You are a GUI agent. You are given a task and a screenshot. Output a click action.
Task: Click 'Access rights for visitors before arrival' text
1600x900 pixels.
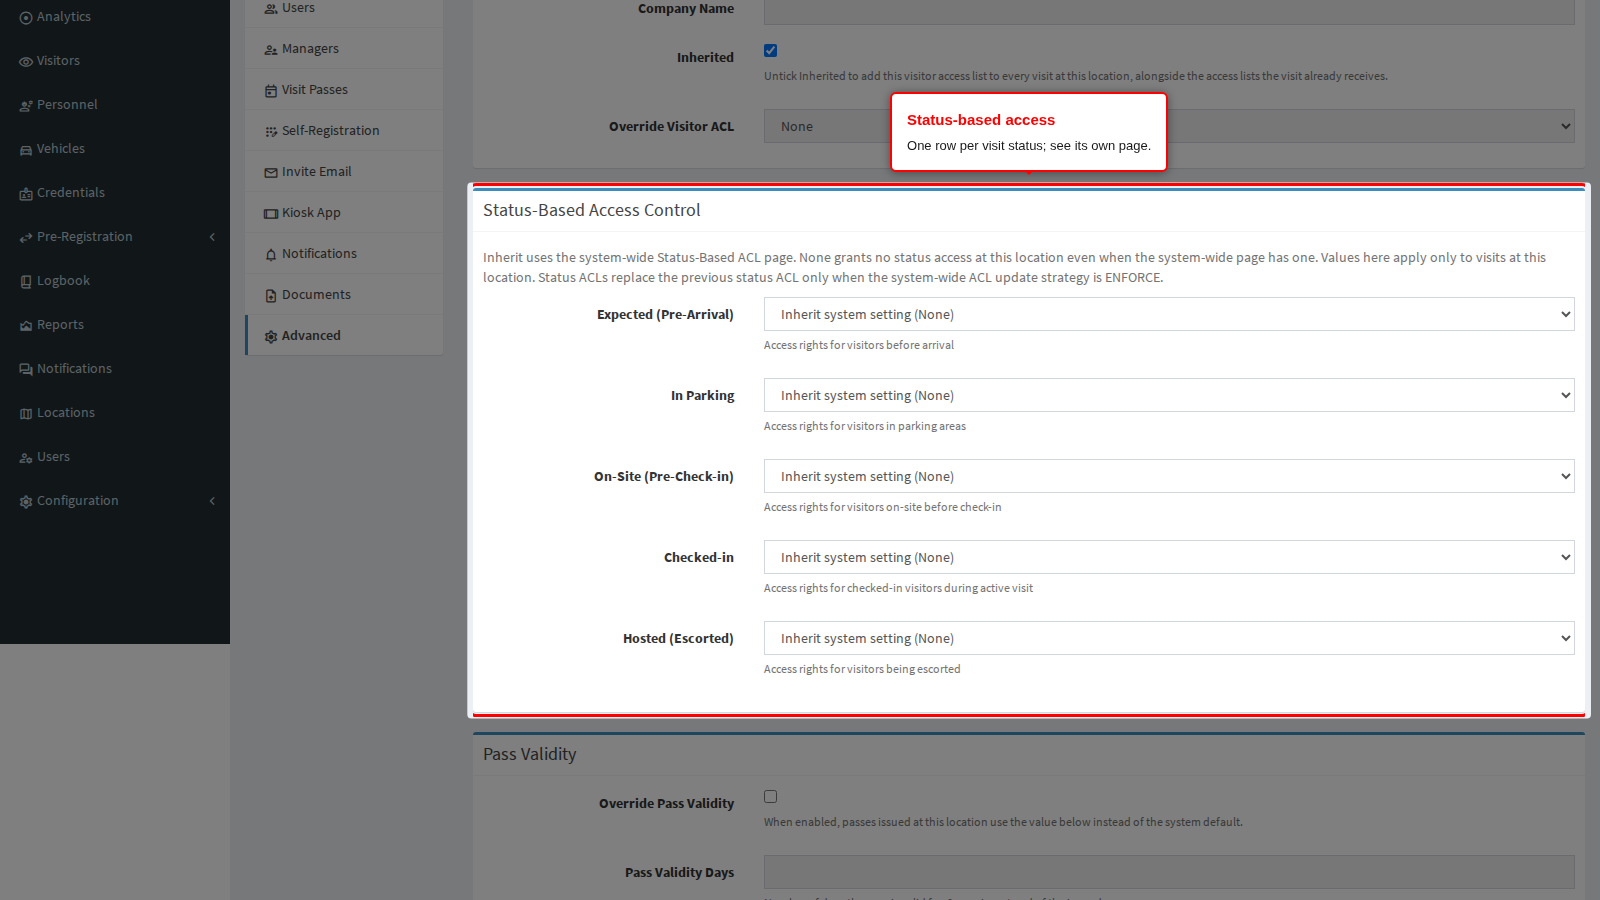click(859, 345)
